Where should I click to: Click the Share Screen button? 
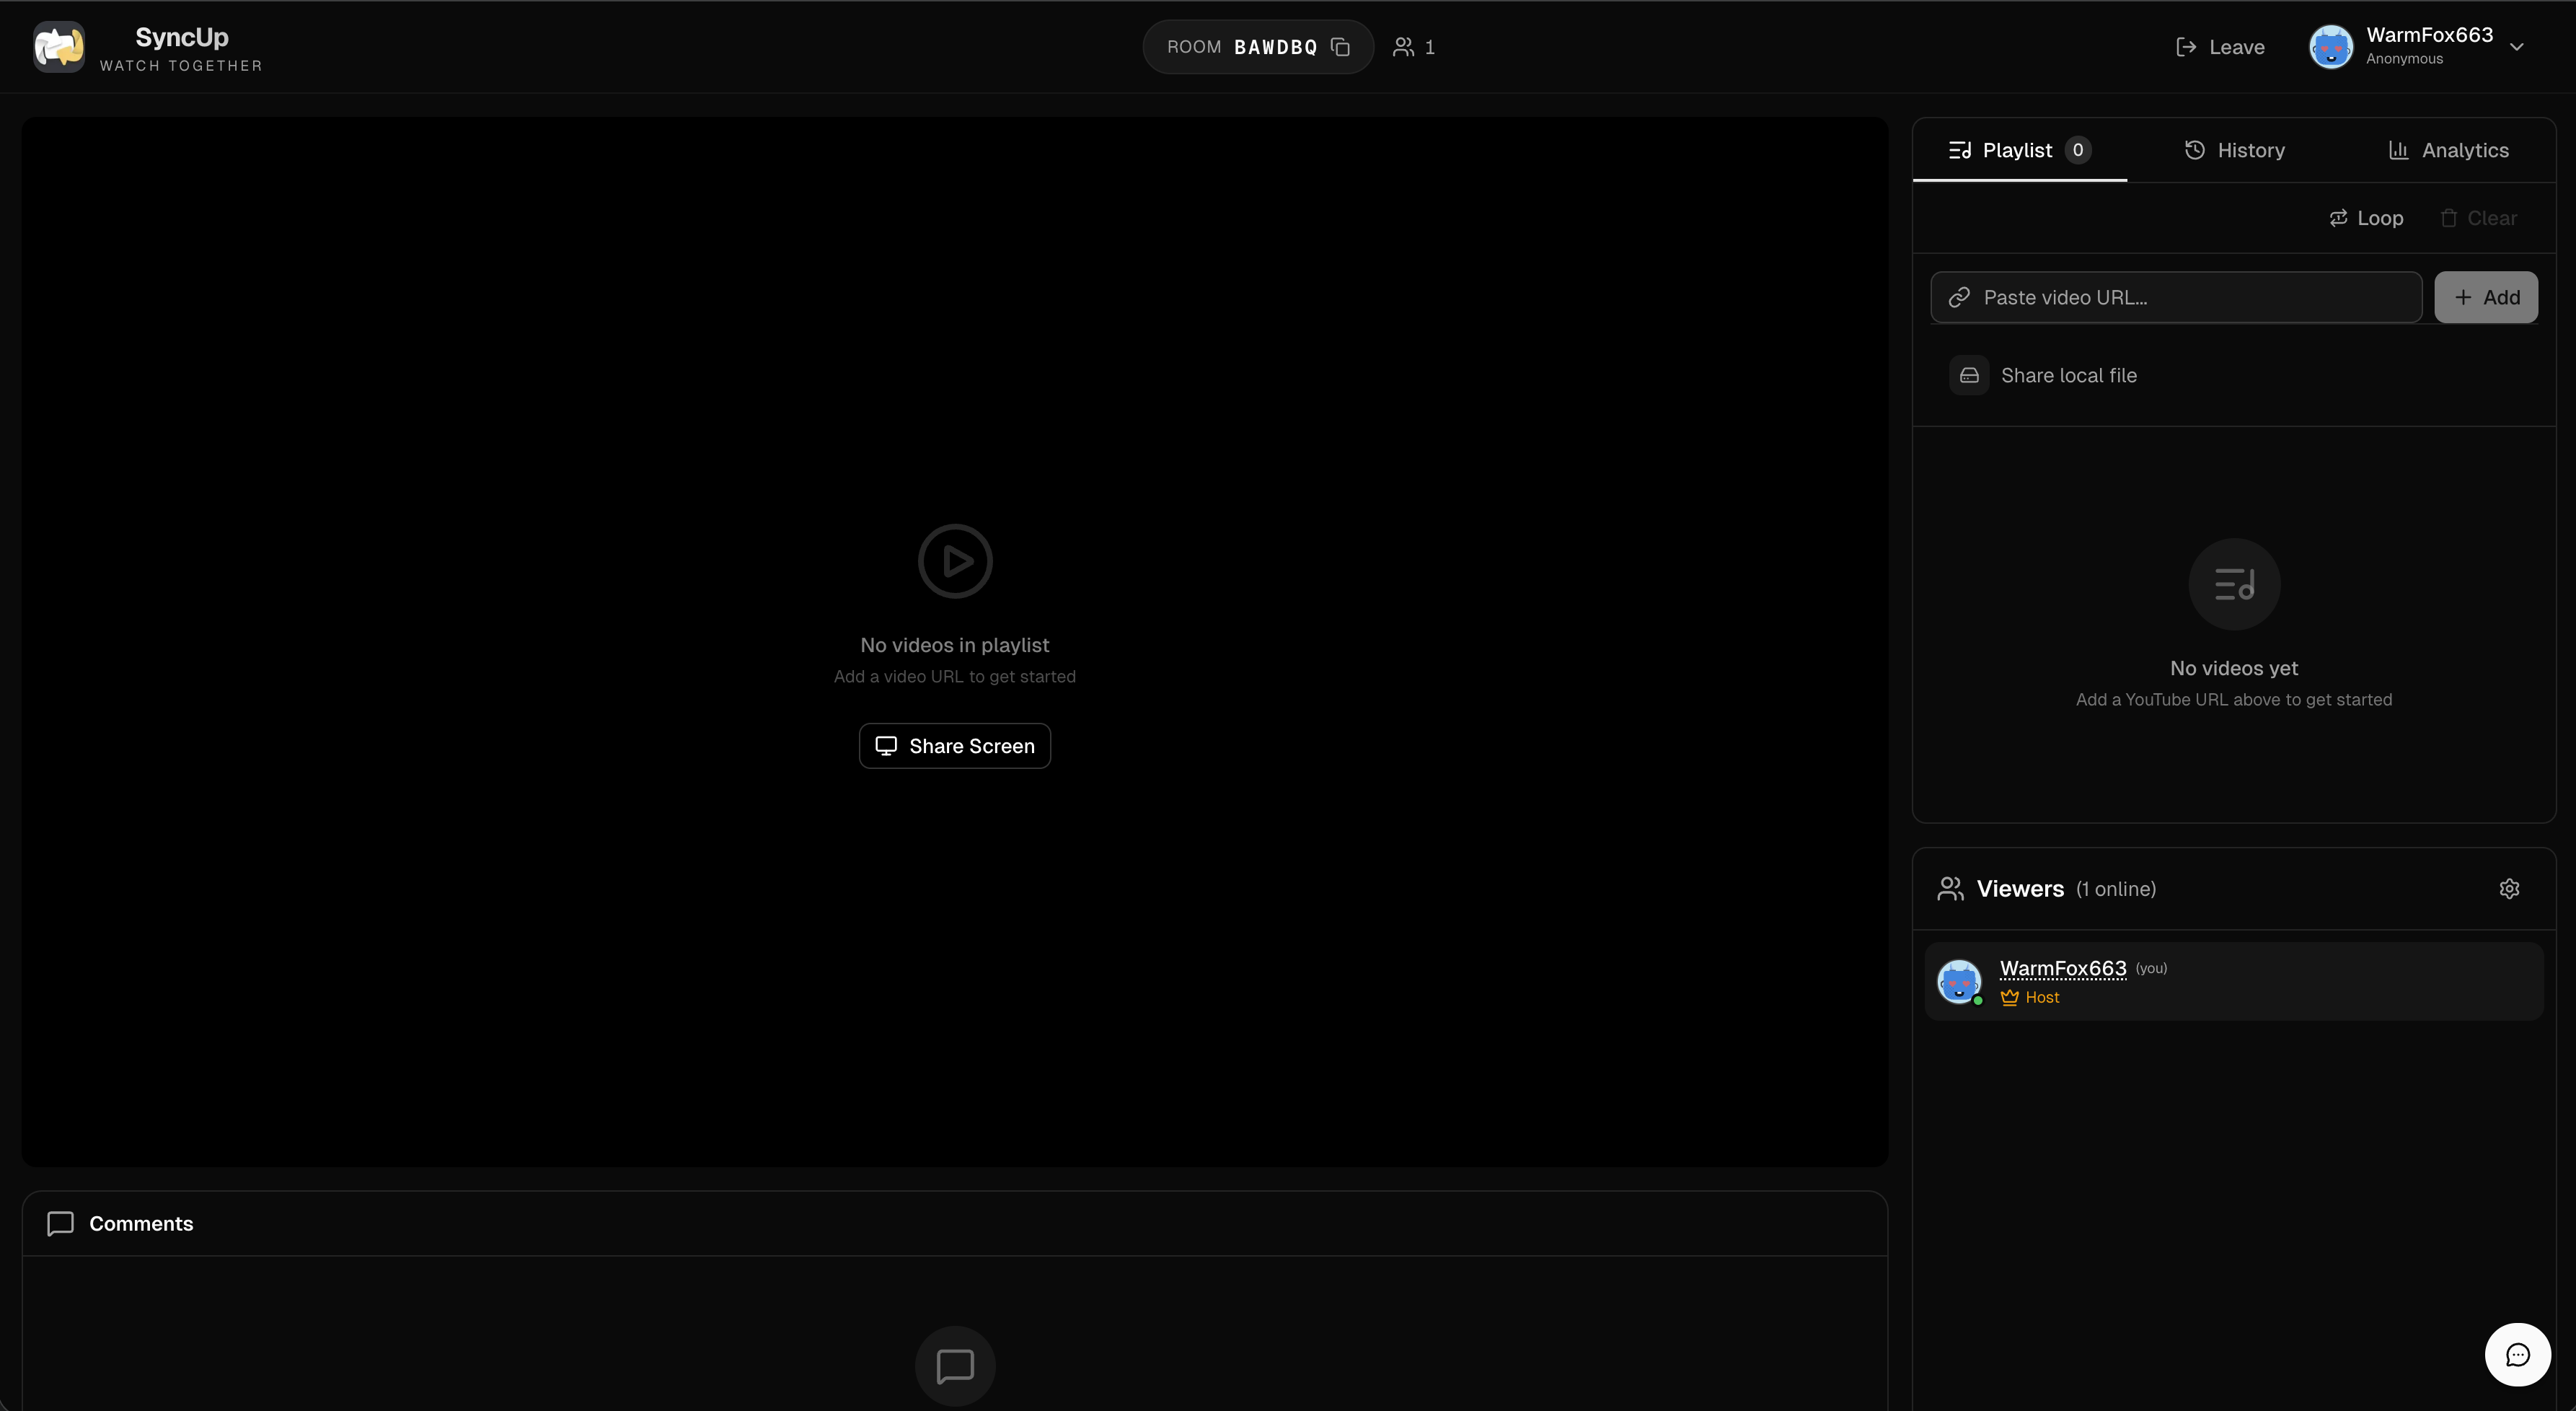(x=954, y=745)
